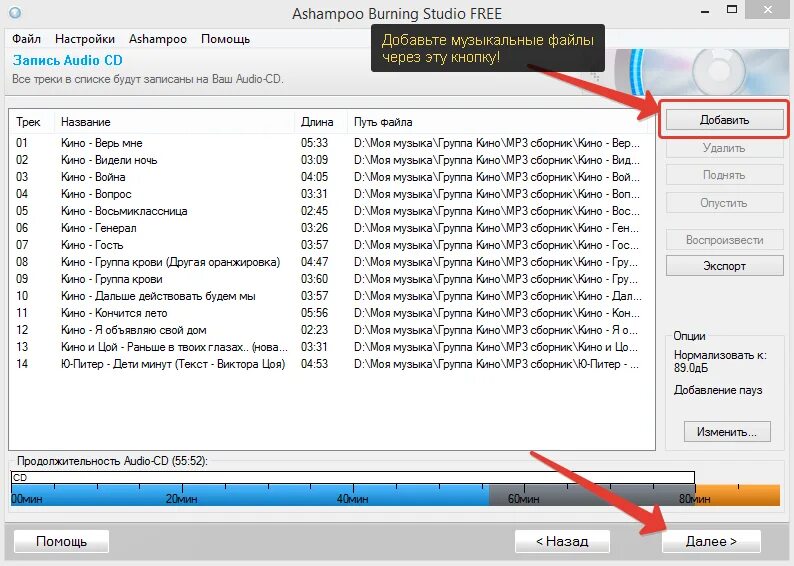Select track 01 Кино - Верь мне

pos(331,143)
